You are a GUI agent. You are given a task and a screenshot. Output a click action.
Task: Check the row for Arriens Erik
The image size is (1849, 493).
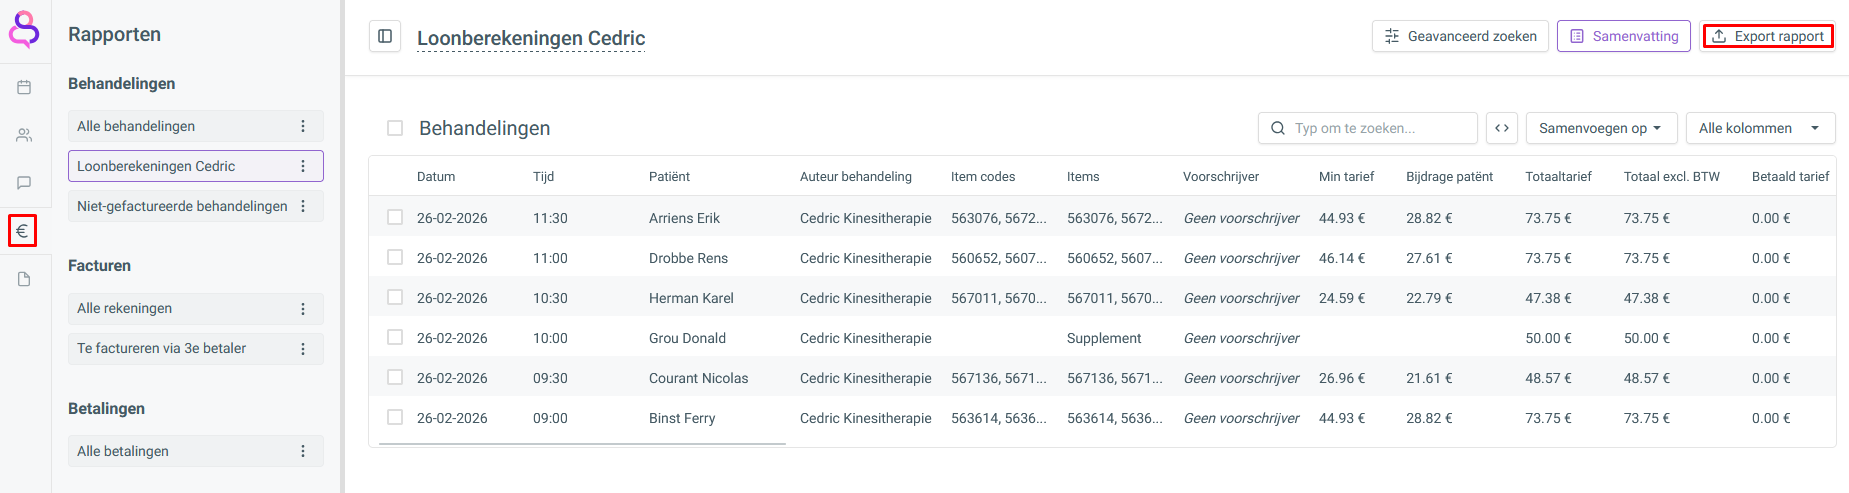coord(395,218)
